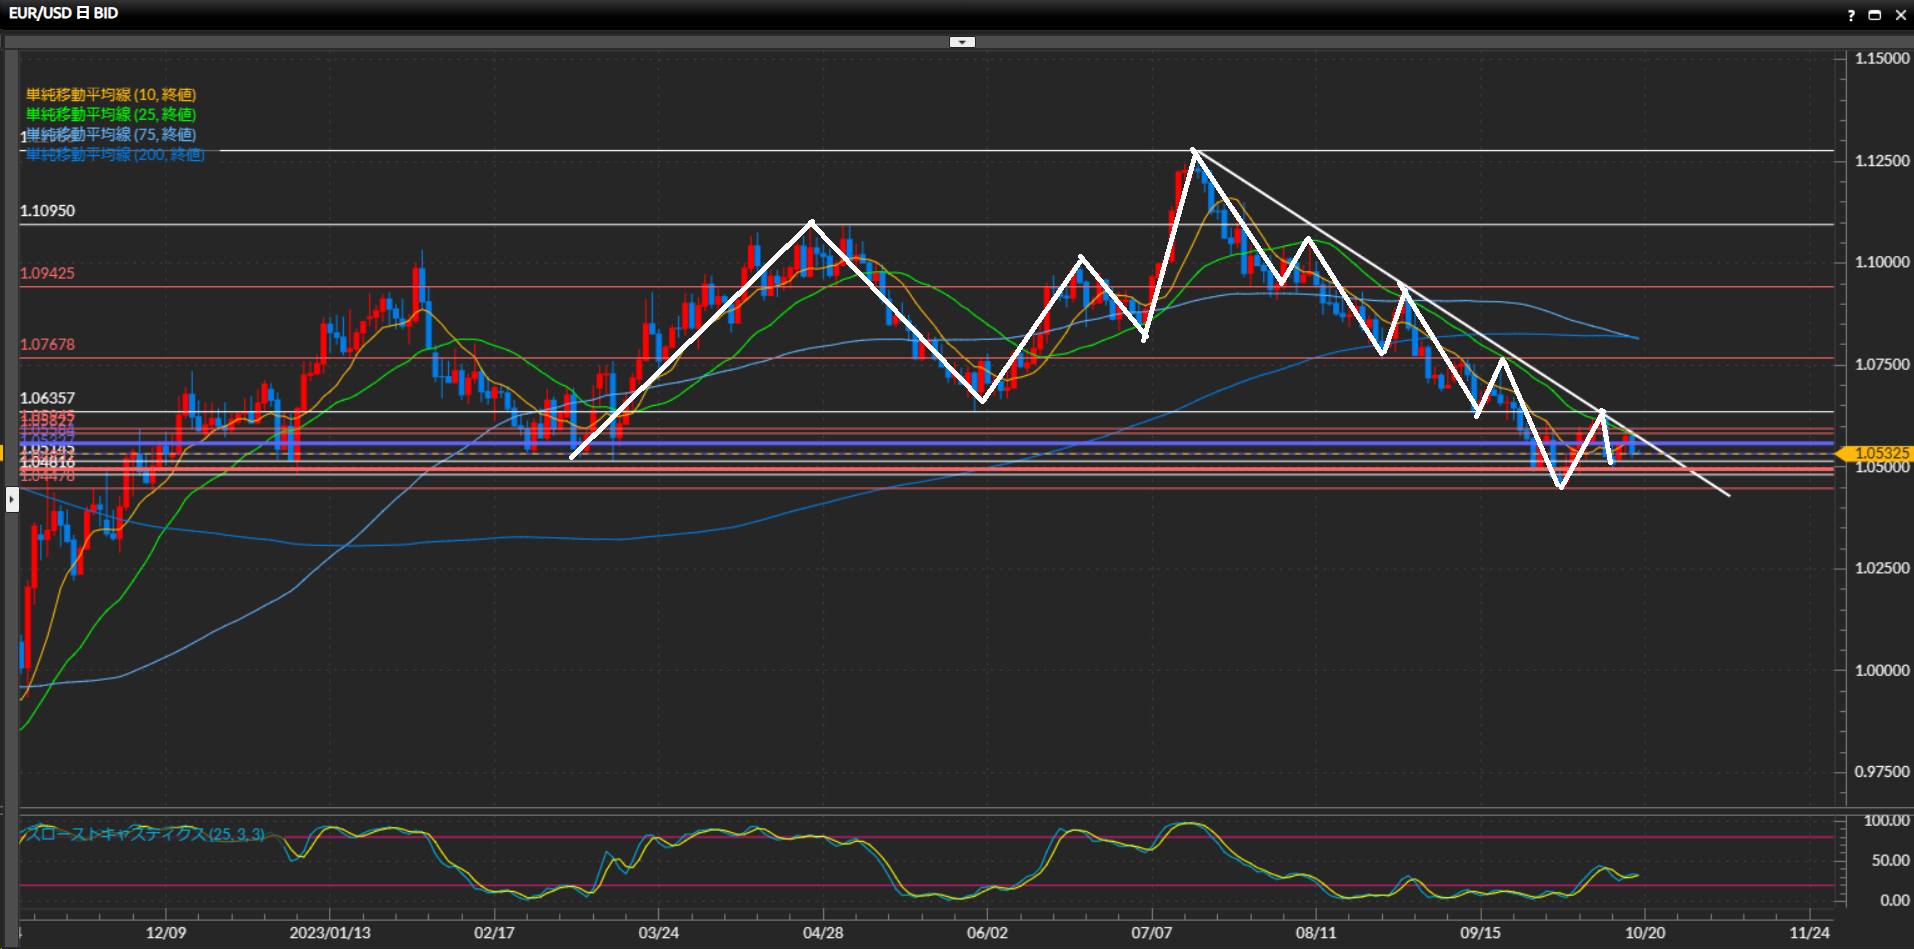Click the 1.15000 price axis label
Image resolution: width=1914 pixels, height=949 pixels.
[x=1881, y=58]
